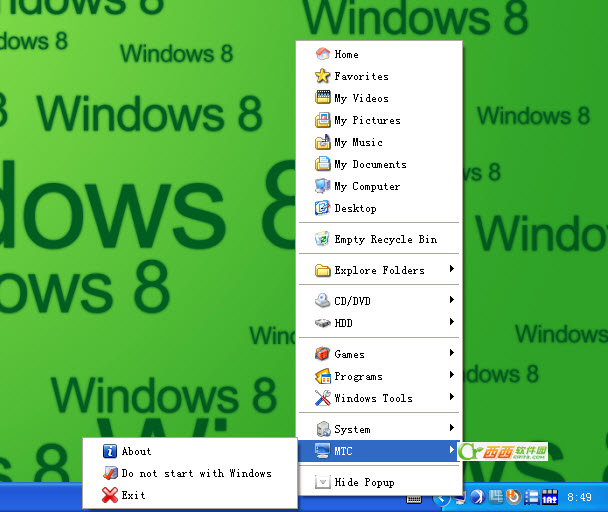Click the 8:49 taskbar clock

(579, 497)
